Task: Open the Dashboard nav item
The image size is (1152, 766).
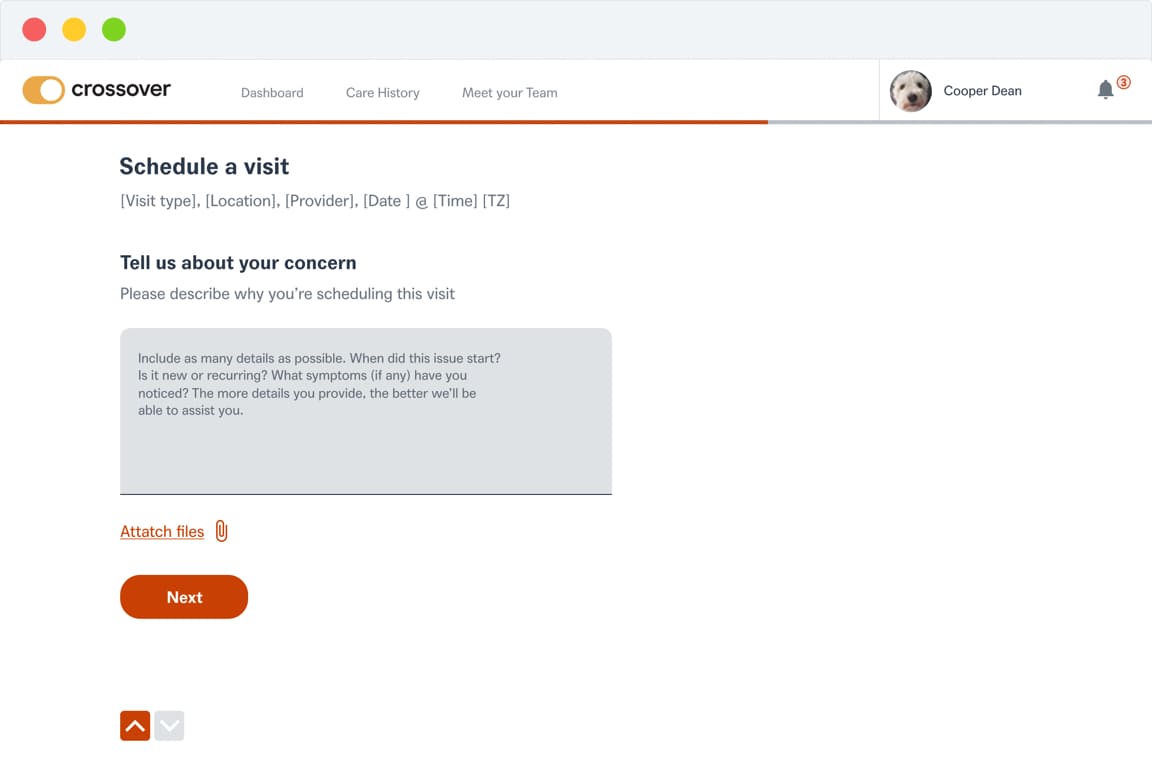Action: pyautogui.click(x=272, y=93)
